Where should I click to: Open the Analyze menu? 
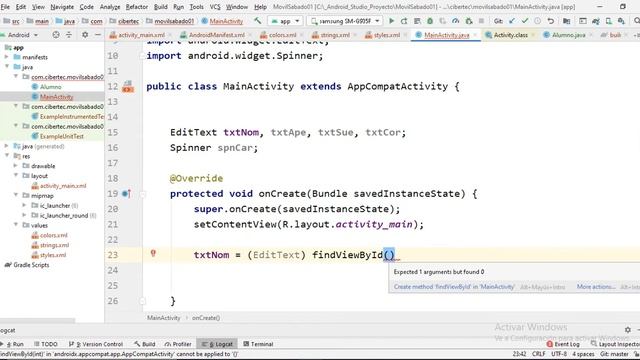pyautogui.click(x=110, y=7)
